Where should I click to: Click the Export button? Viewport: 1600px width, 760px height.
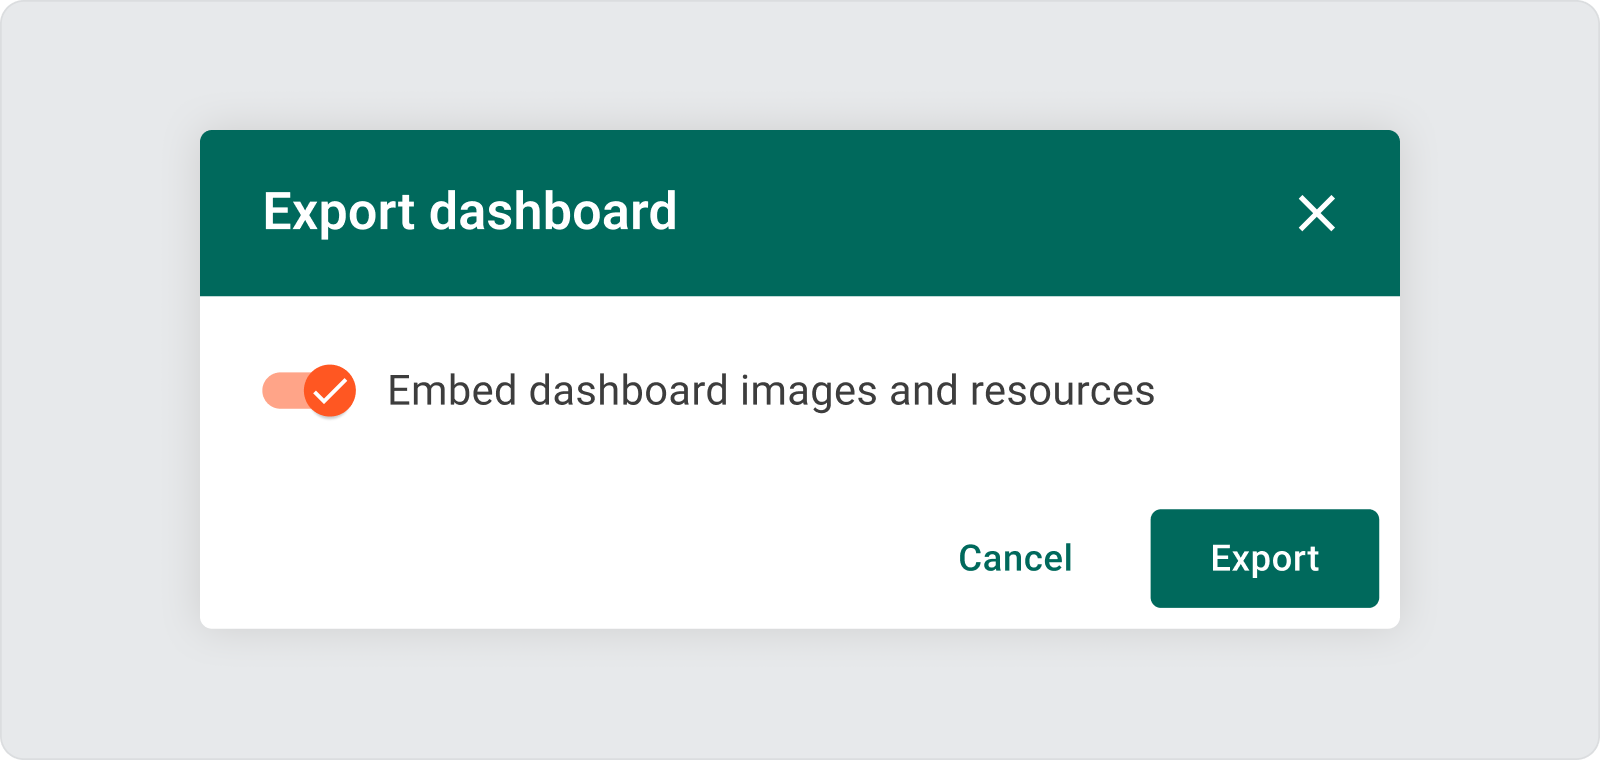1264,558
